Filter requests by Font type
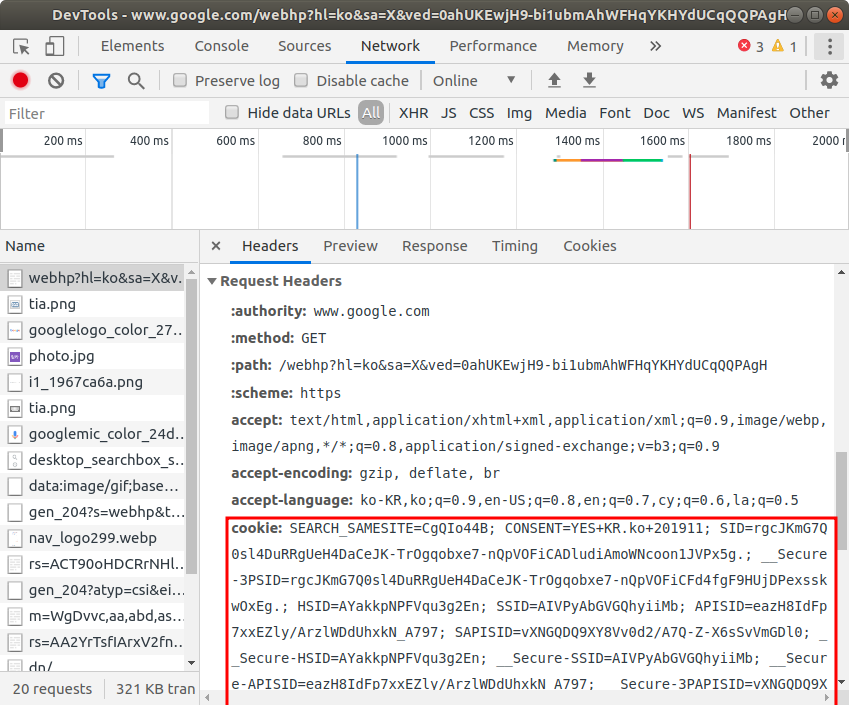Screen dimensions: 849x705 (x=615, y=113)
